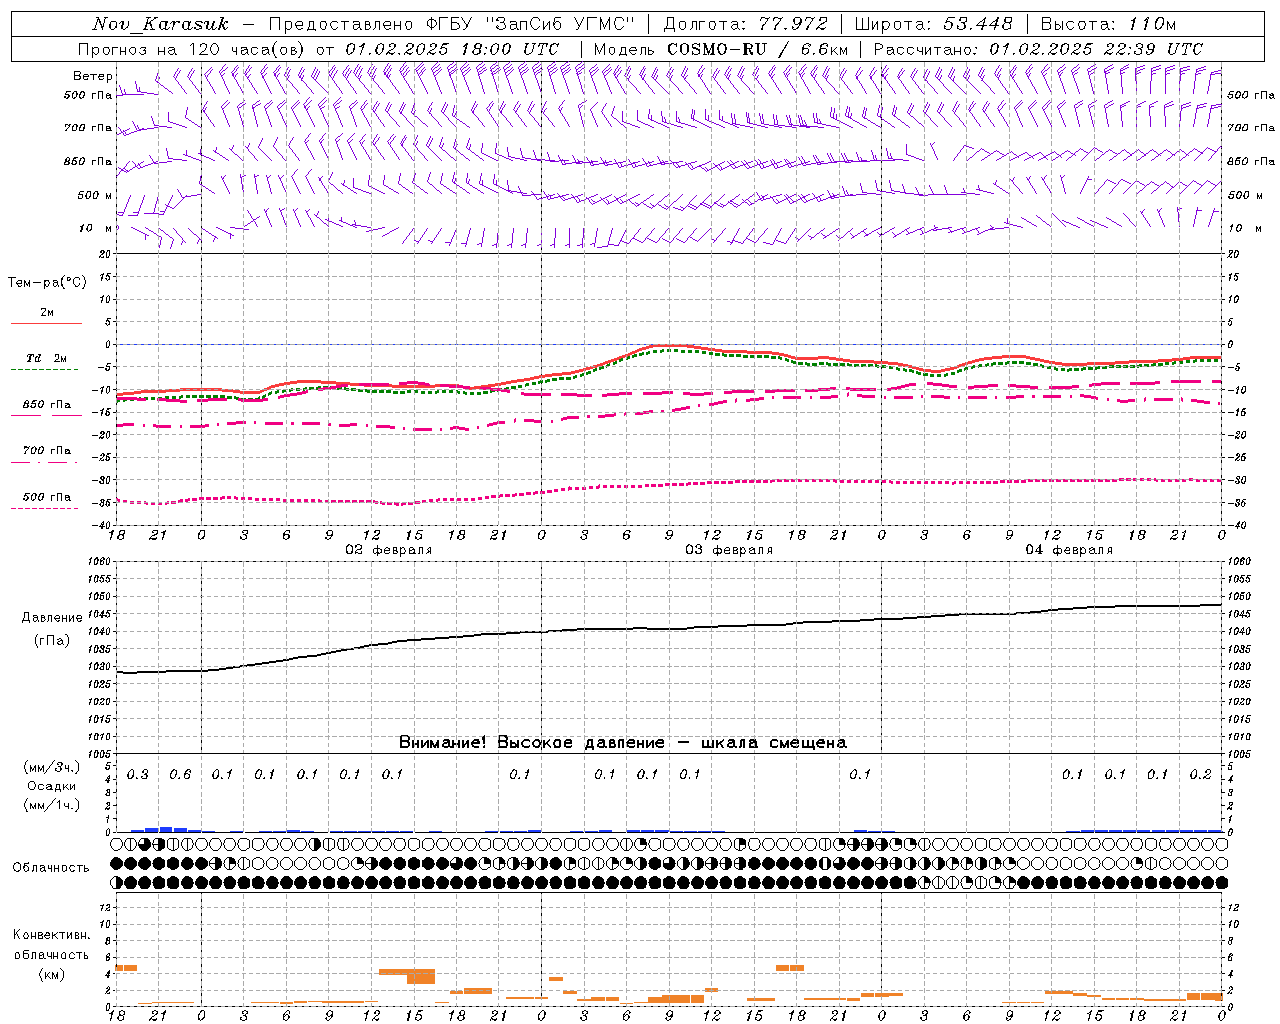Click the computed time Рассчитано: 01.02.2025 22:39 UTC
1280x1024 pixels.
(x=1038, y=49)
